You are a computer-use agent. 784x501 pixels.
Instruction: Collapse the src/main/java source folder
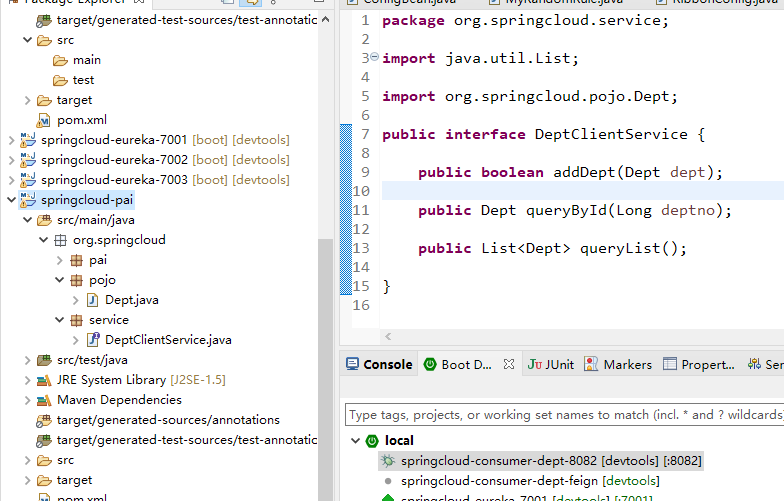(28, 220)
